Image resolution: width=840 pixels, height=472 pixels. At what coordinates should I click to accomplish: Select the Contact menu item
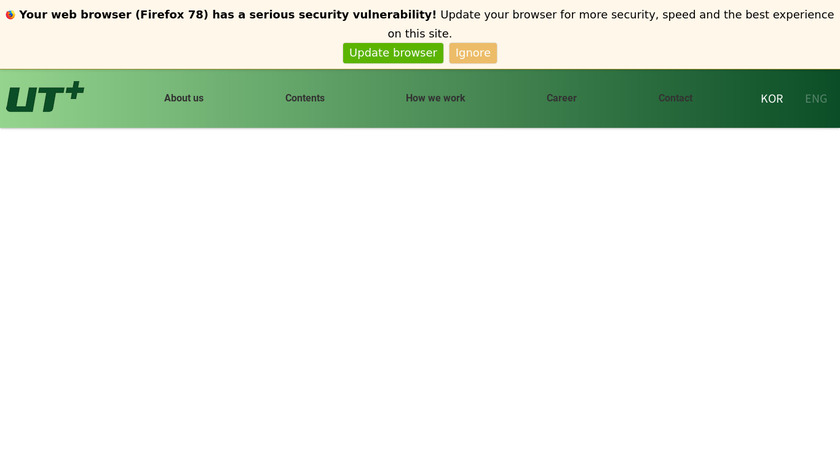[x=675, y=98]
